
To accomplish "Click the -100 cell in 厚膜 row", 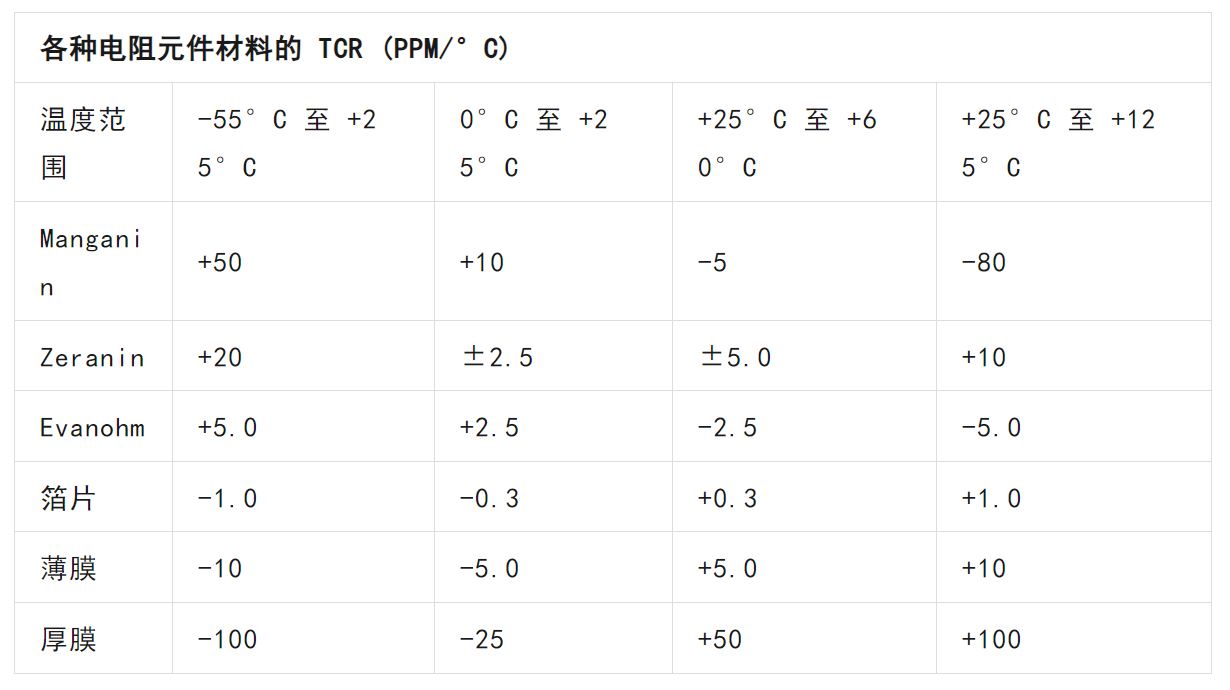I will point(227,639).
